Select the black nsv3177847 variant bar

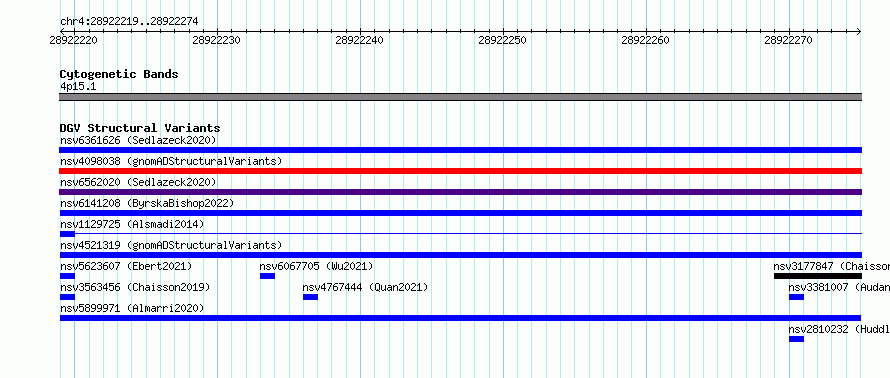click(x=818, y=276)
